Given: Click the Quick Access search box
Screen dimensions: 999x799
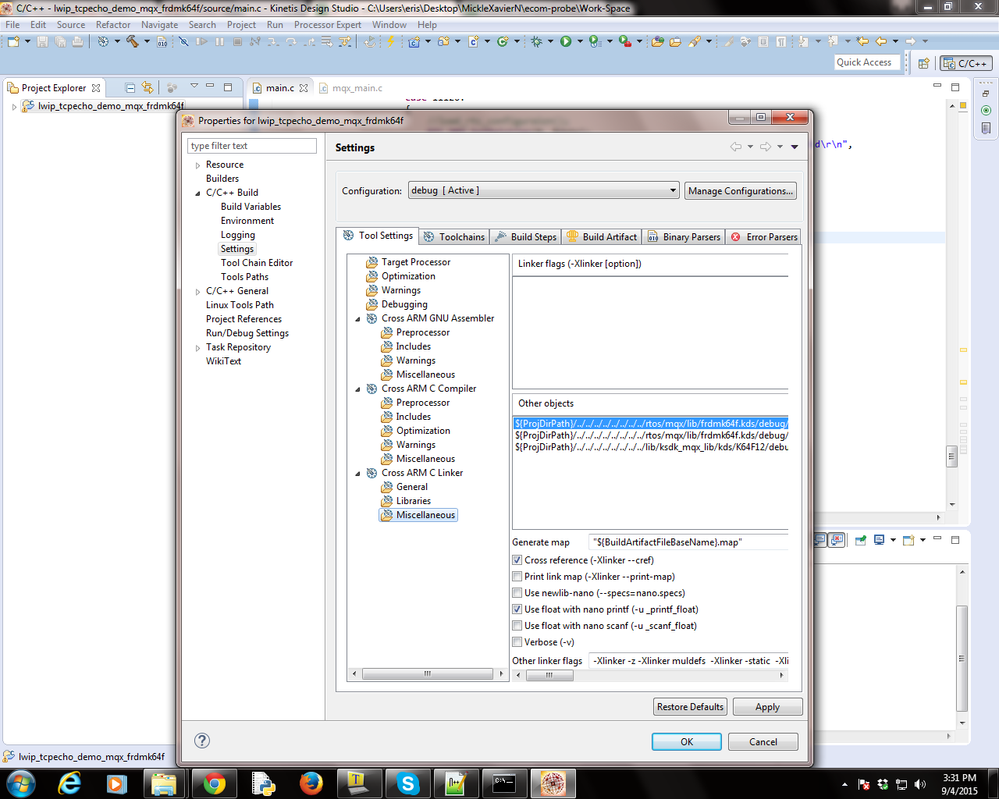Looking at the screenshot, I should [x=867, y=62].
